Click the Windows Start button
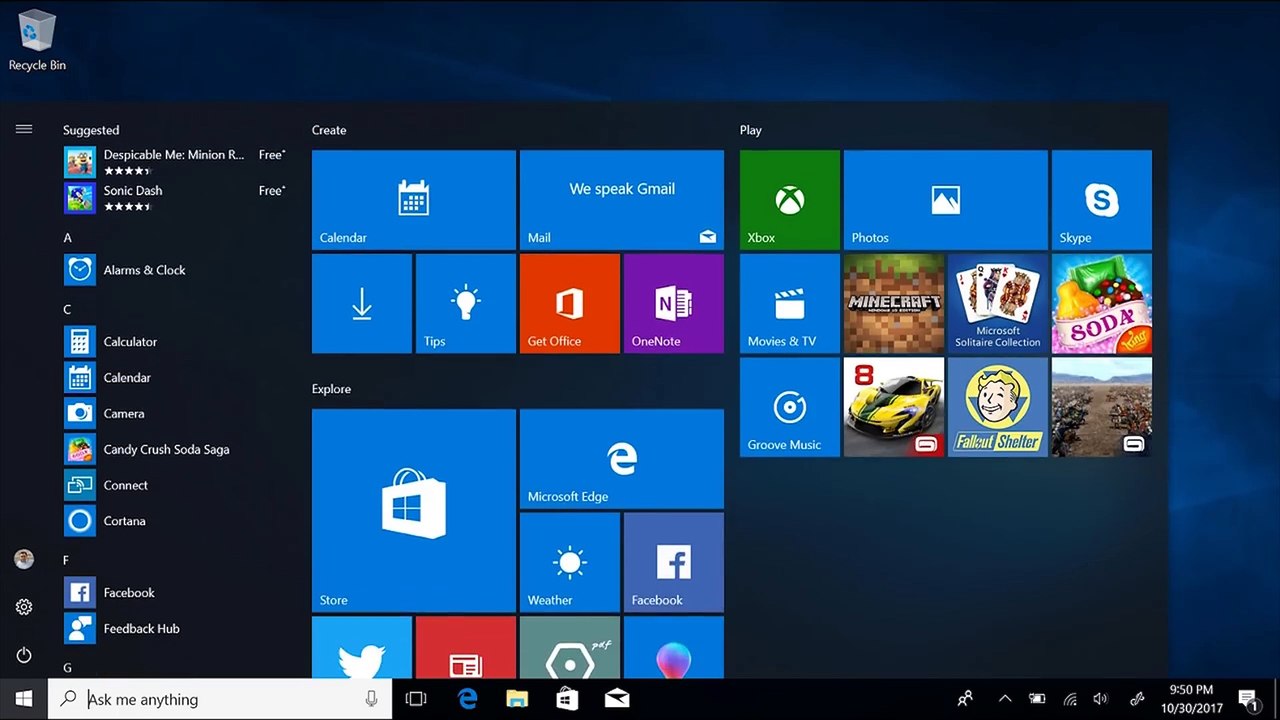Image resolution: width=1280 pixels, height=720 pixels. [x=24, y=699]
